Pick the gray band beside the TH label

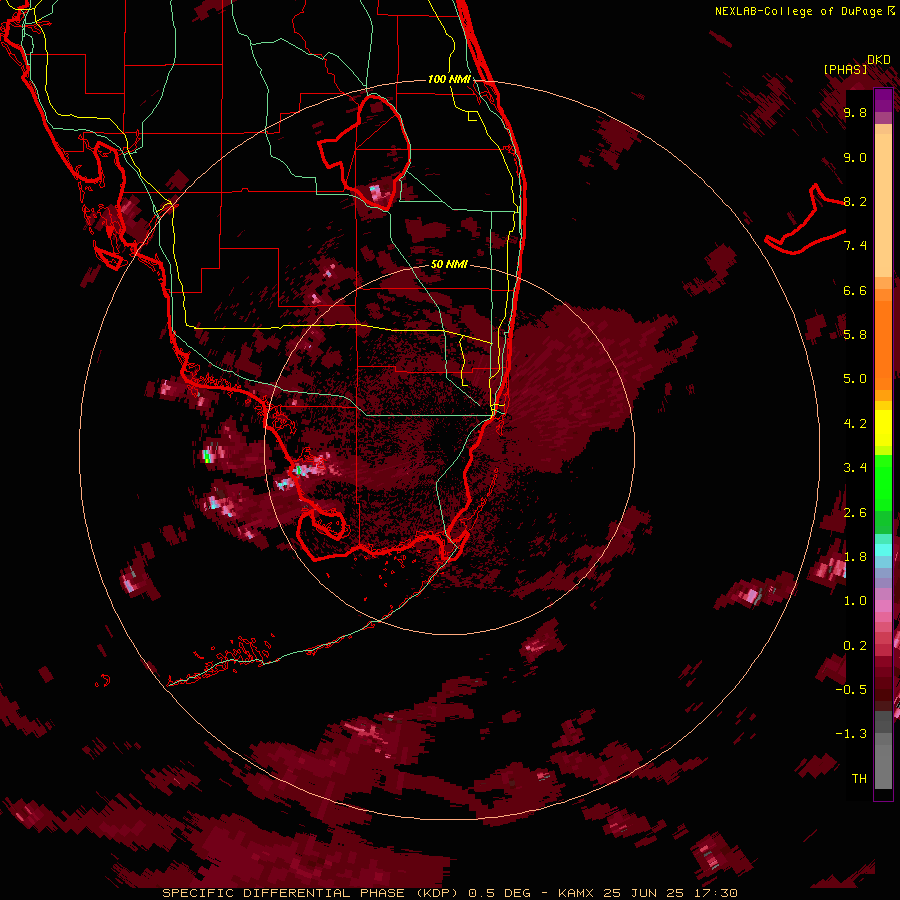883,767
